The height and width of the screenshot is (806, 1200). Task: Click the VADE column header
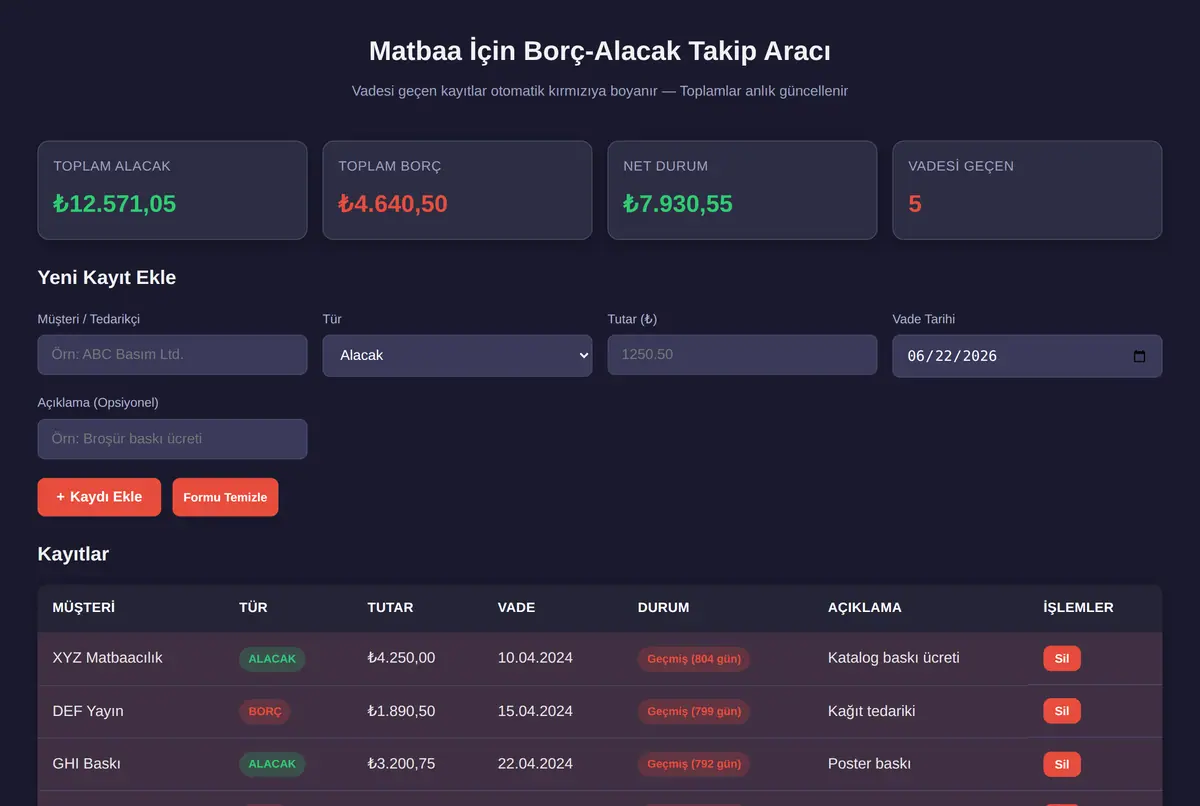point(516,607)
